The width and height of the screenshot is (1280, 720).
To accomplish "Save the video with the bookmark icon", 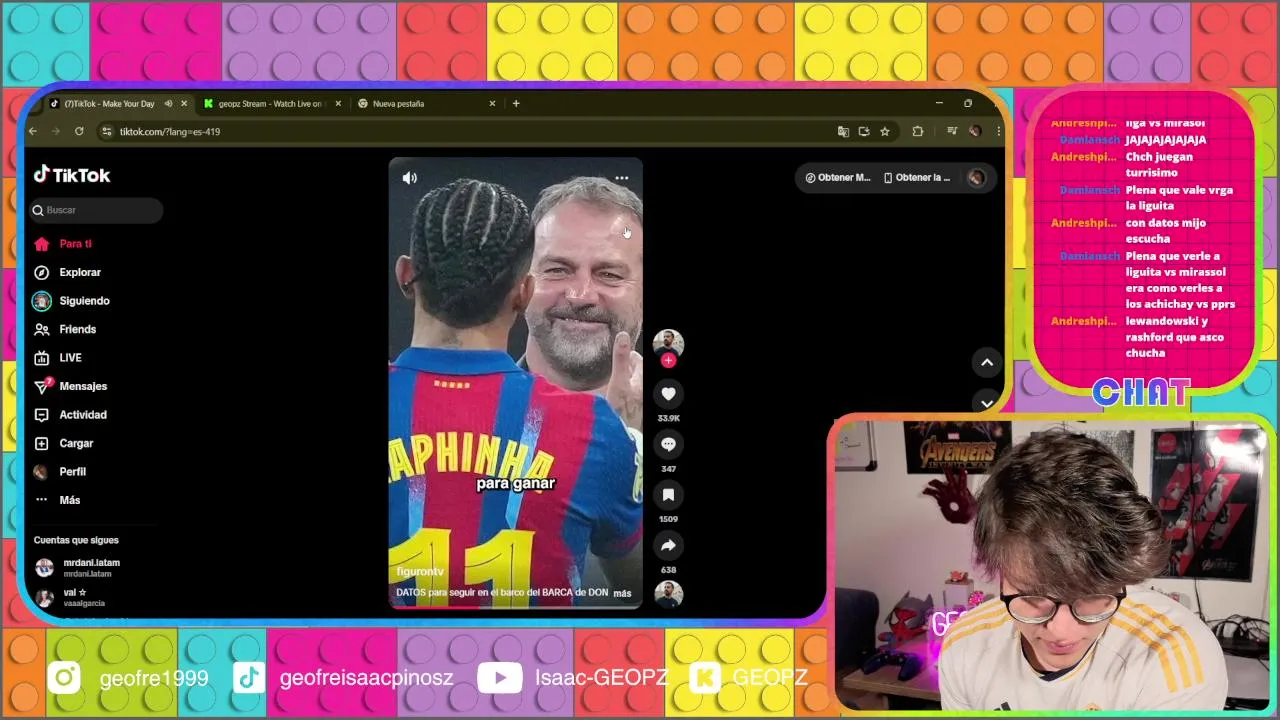I will [668, 495].
